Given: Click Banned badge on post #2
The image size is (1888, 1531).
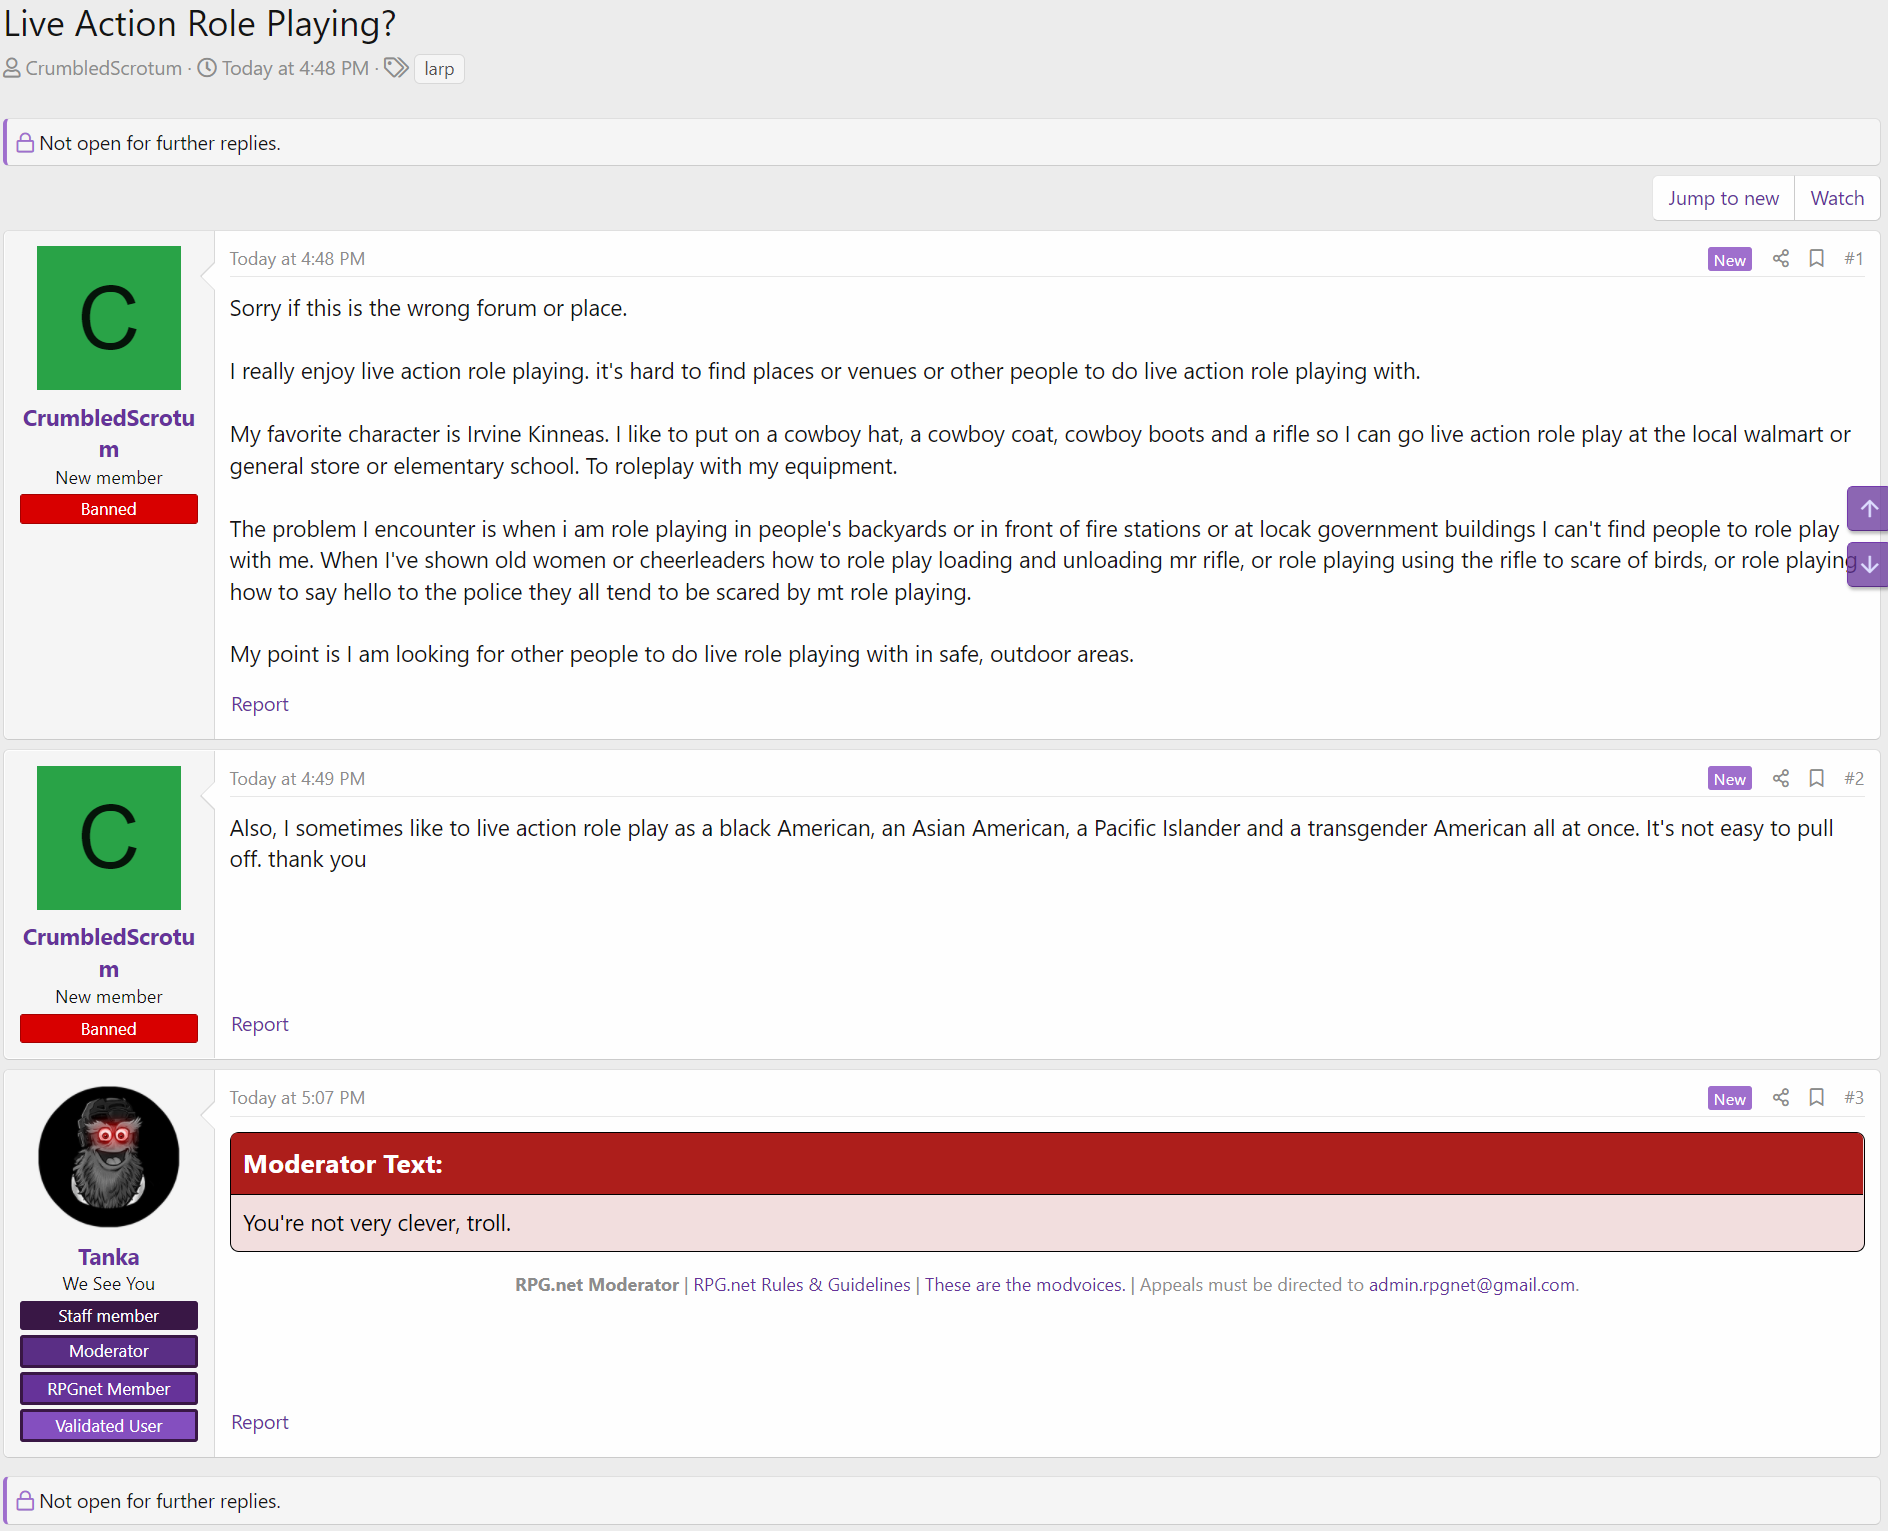Looking at the screenshot, I should coord(109,1029).
